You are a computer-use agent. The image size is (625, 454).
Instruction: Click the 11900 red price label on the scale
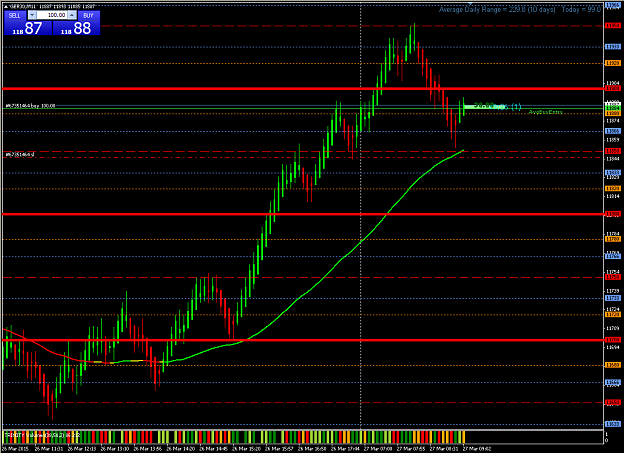click(x=613, y=88)
